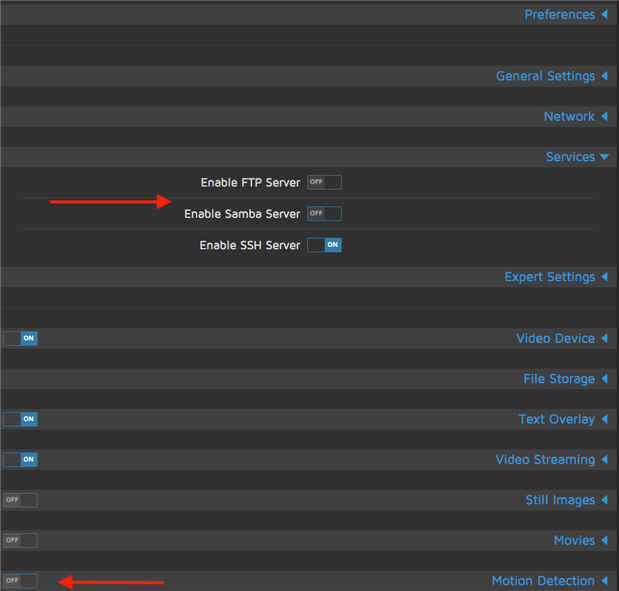Collapse the Services section arrow
The height and width of the screenshot is (591, 619).
[604, 157]
